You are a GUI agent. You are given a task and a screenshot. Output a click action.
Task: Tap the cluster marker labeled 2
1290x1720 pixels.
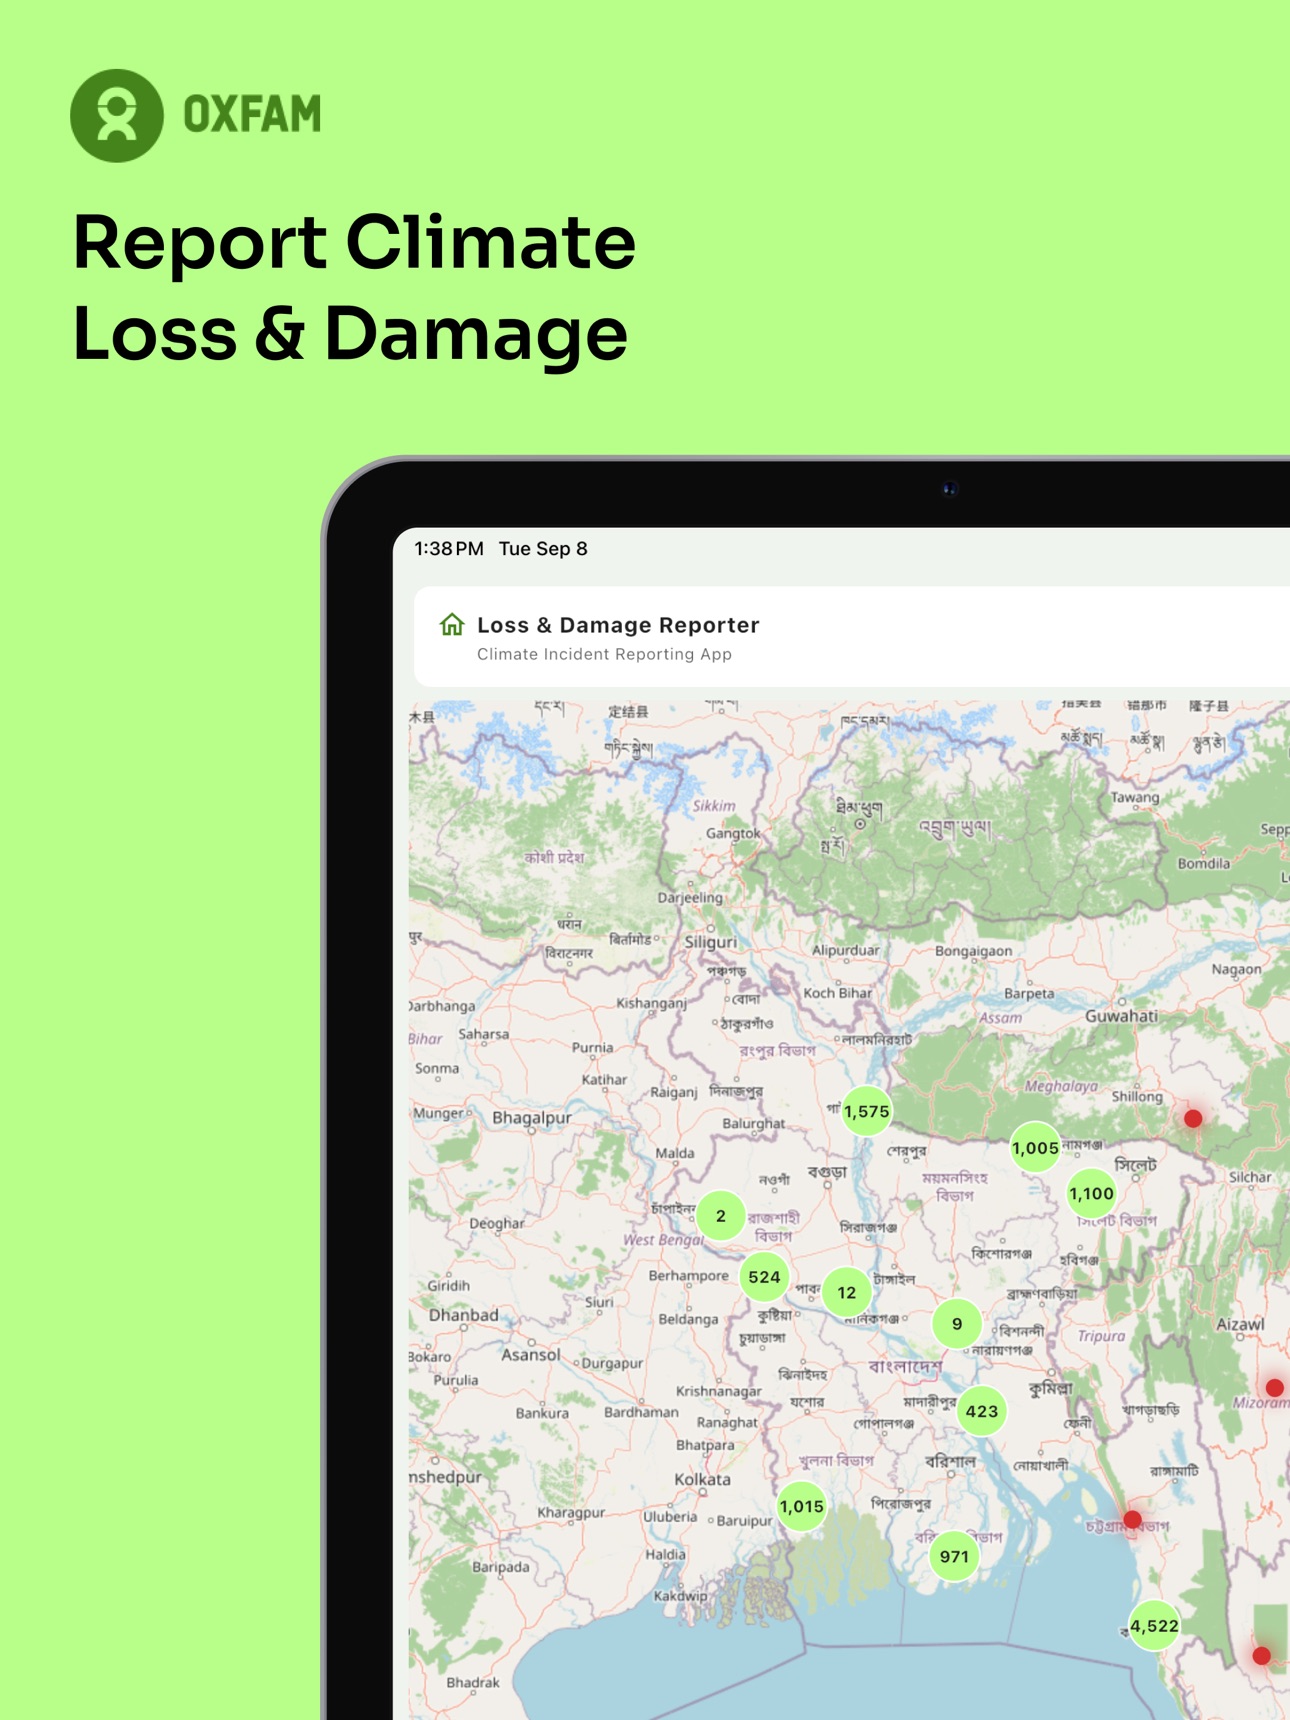coord(721,1216)
